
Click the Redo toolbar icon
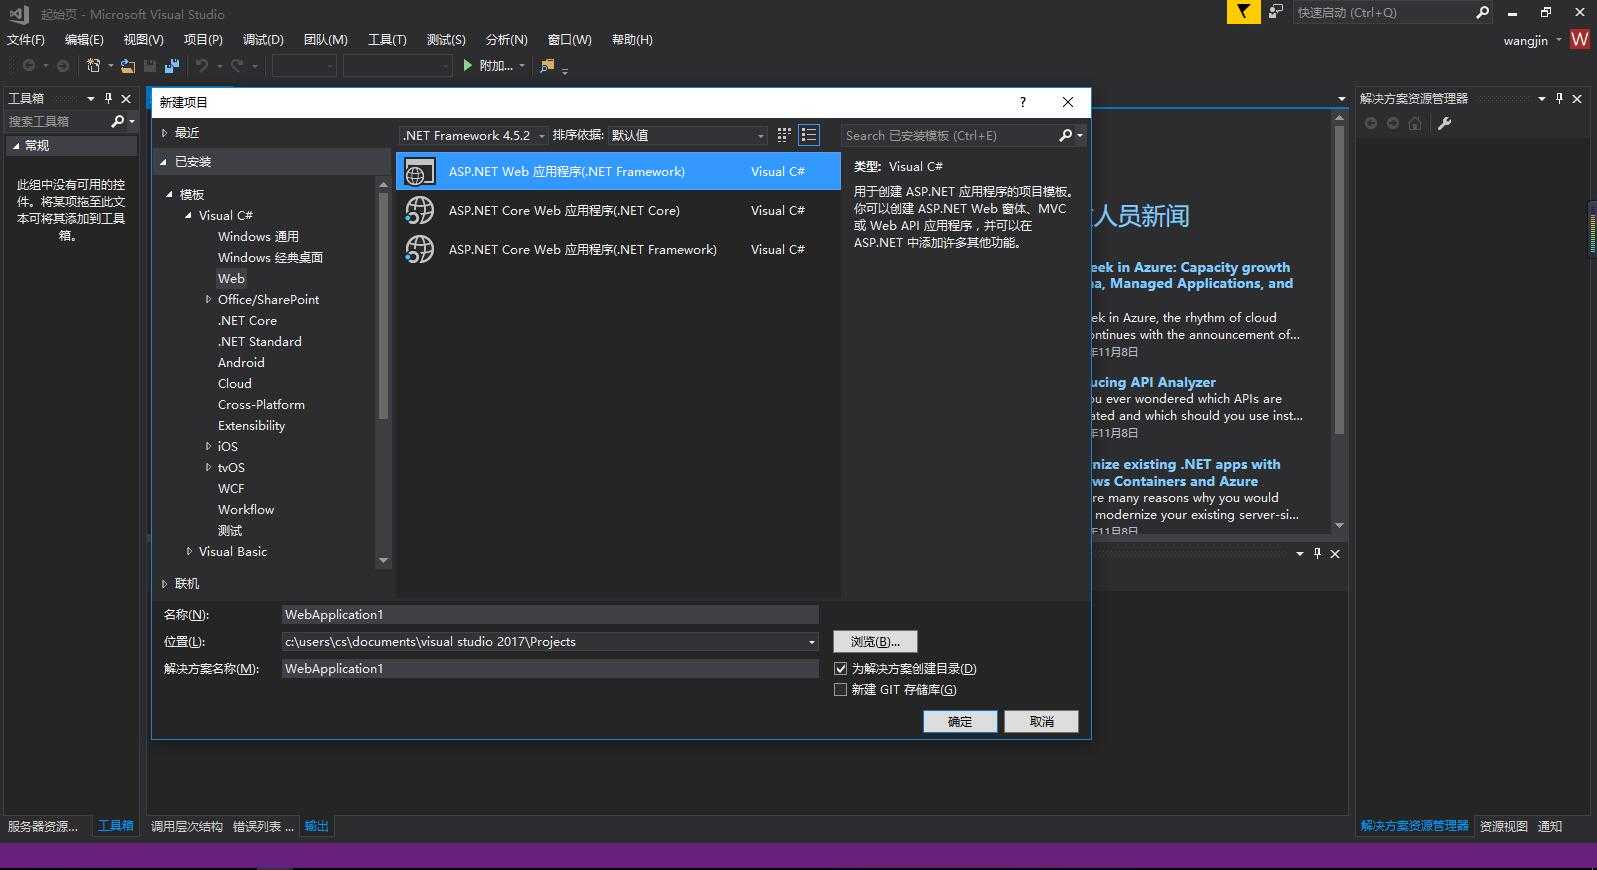pyautogui.click(x=237, y=66)
